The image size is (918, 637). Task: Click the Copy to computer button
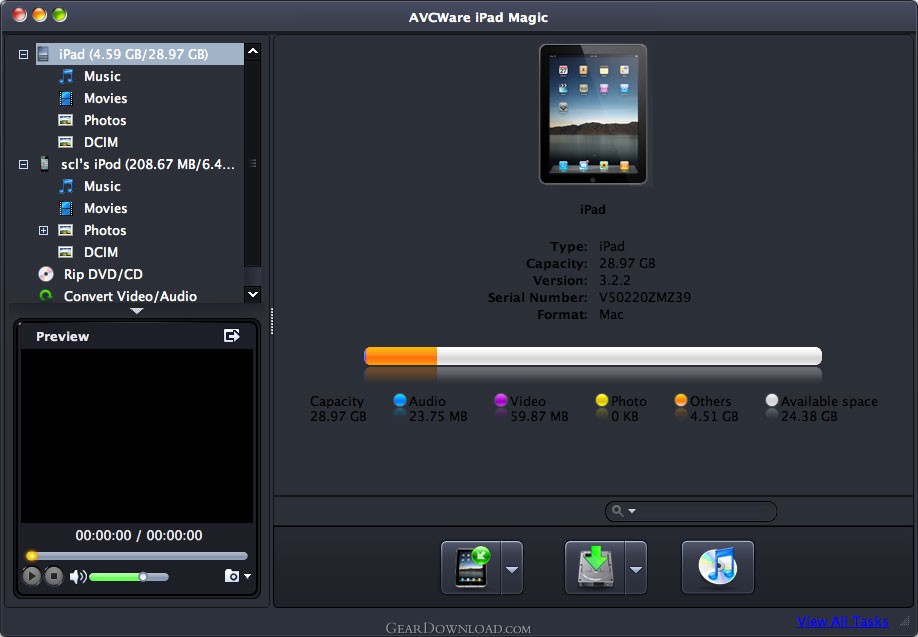point(595,567)
